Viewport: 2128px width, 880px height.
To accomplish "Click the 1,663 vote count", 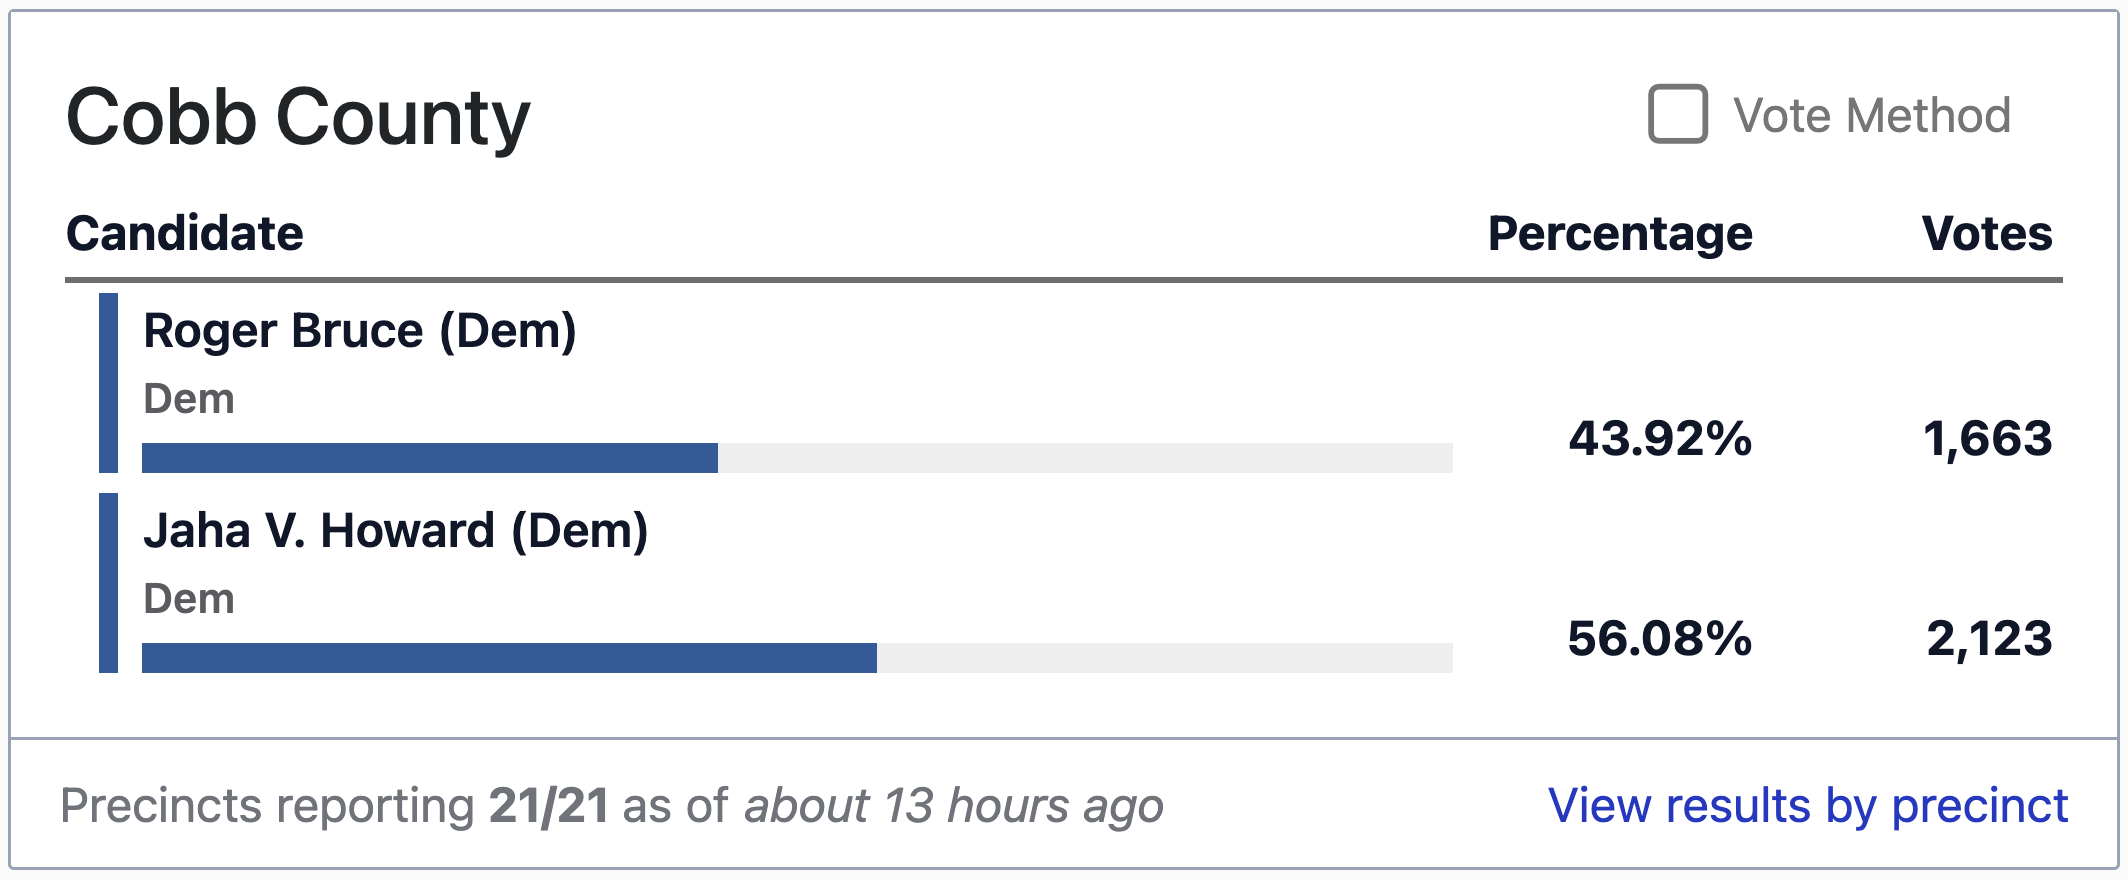I will click(x=1988, y=440).
